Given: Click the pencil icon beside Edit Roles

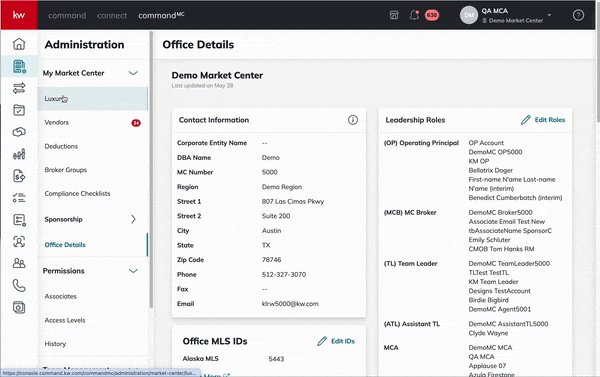Looking at the screenshot, I should (526, 120).
